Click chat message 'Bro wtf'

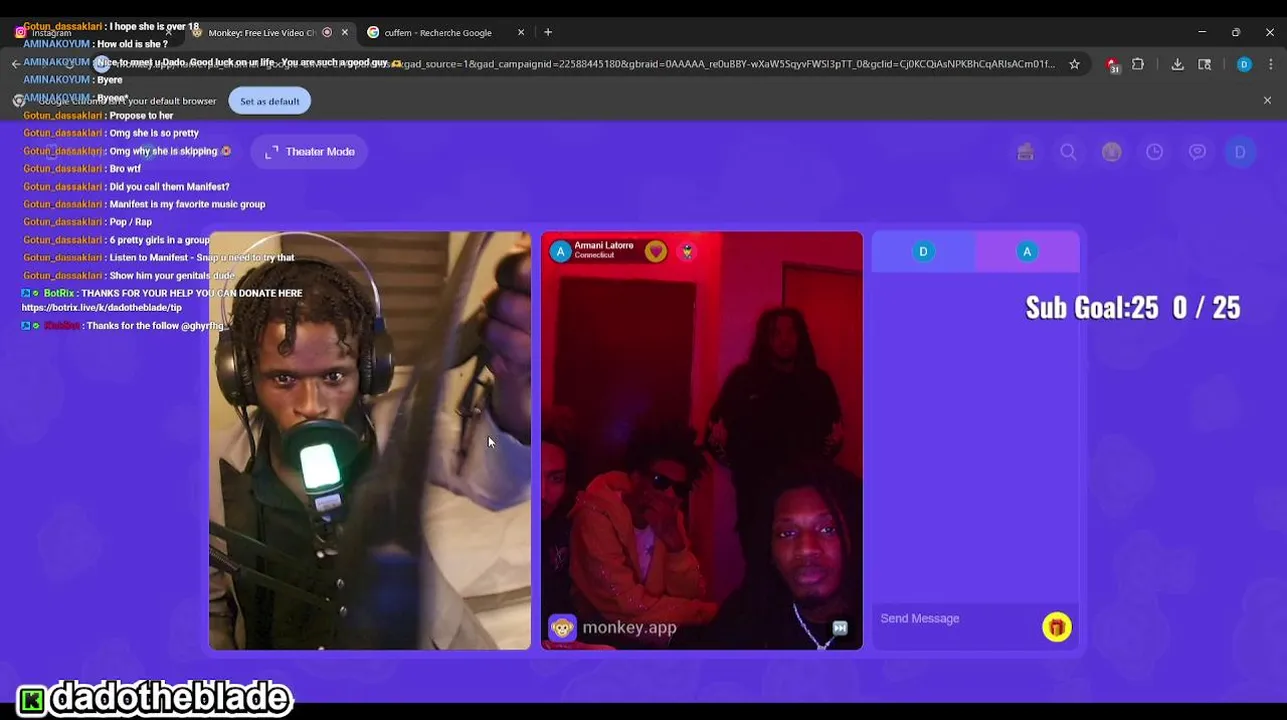click(x=125, y=169)
